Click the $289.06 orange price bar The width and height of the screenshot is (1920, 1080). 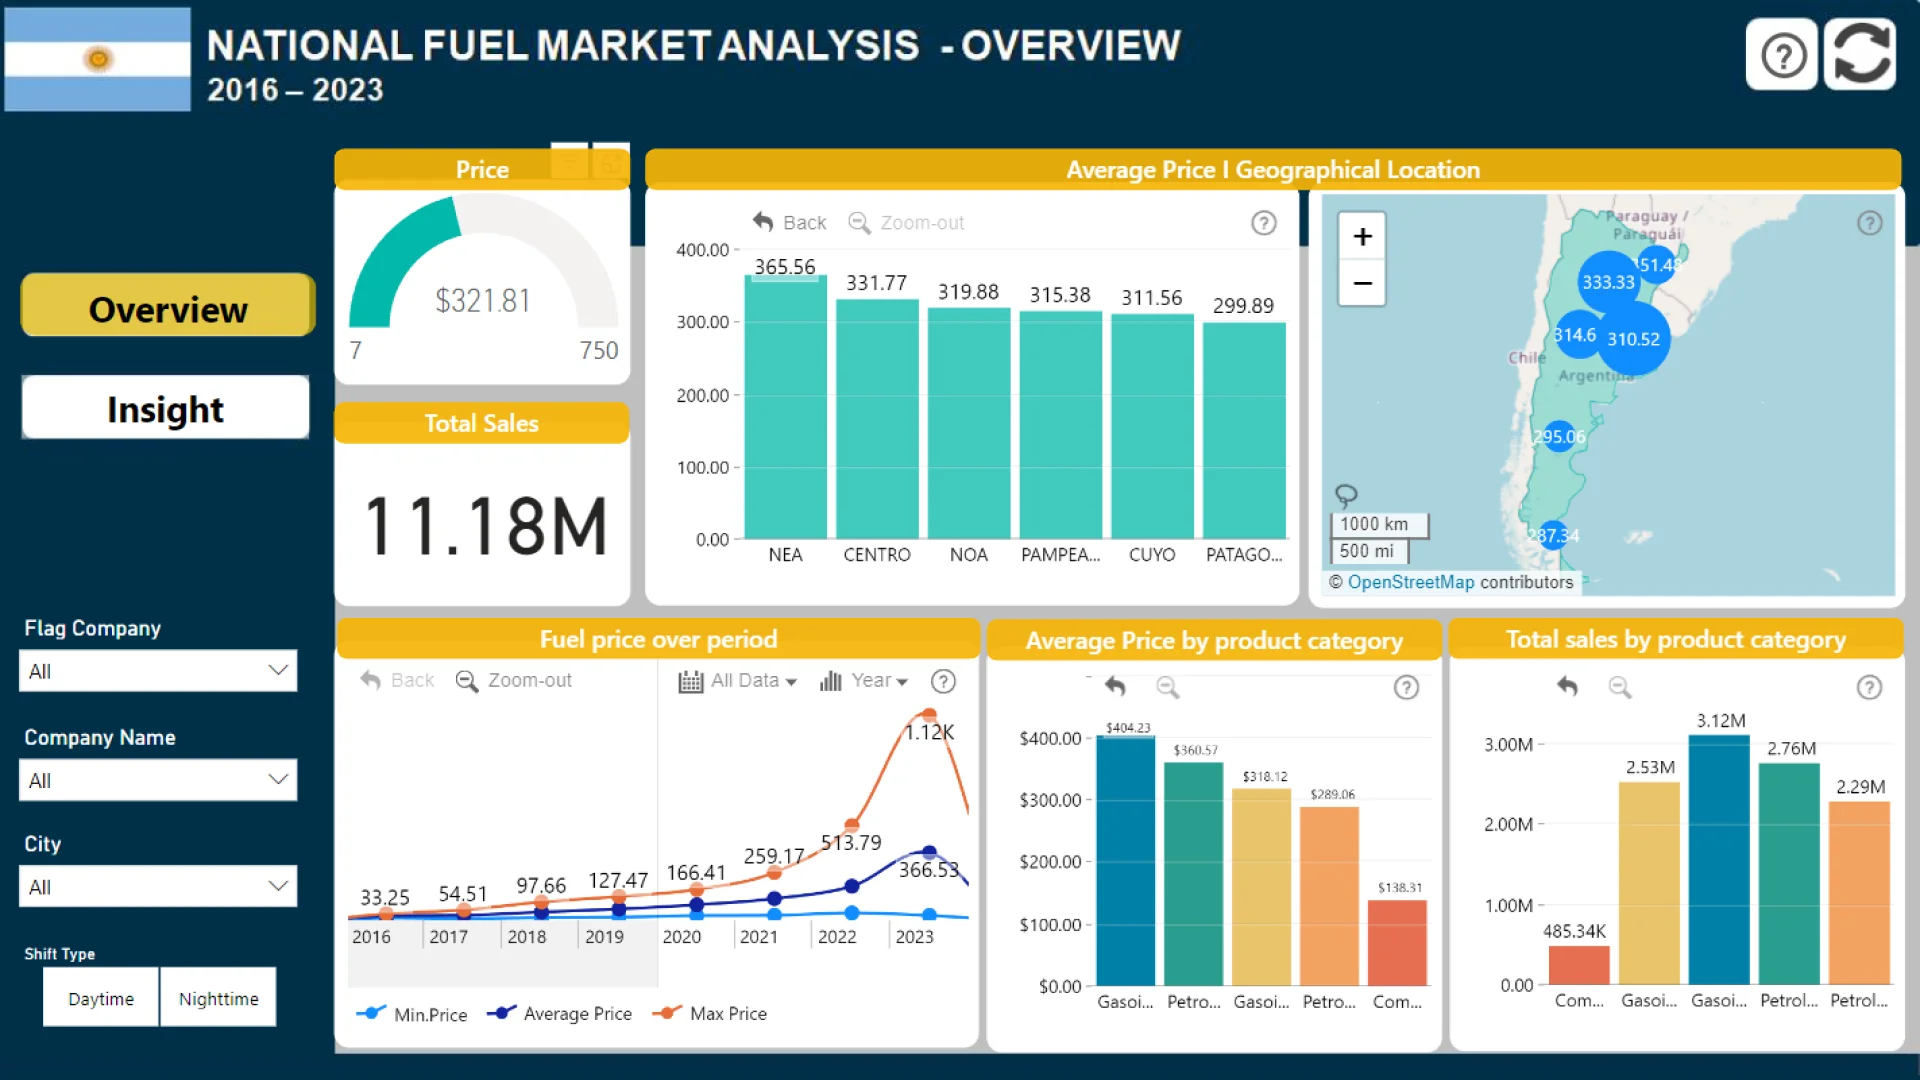click(x=1330, y=896)
